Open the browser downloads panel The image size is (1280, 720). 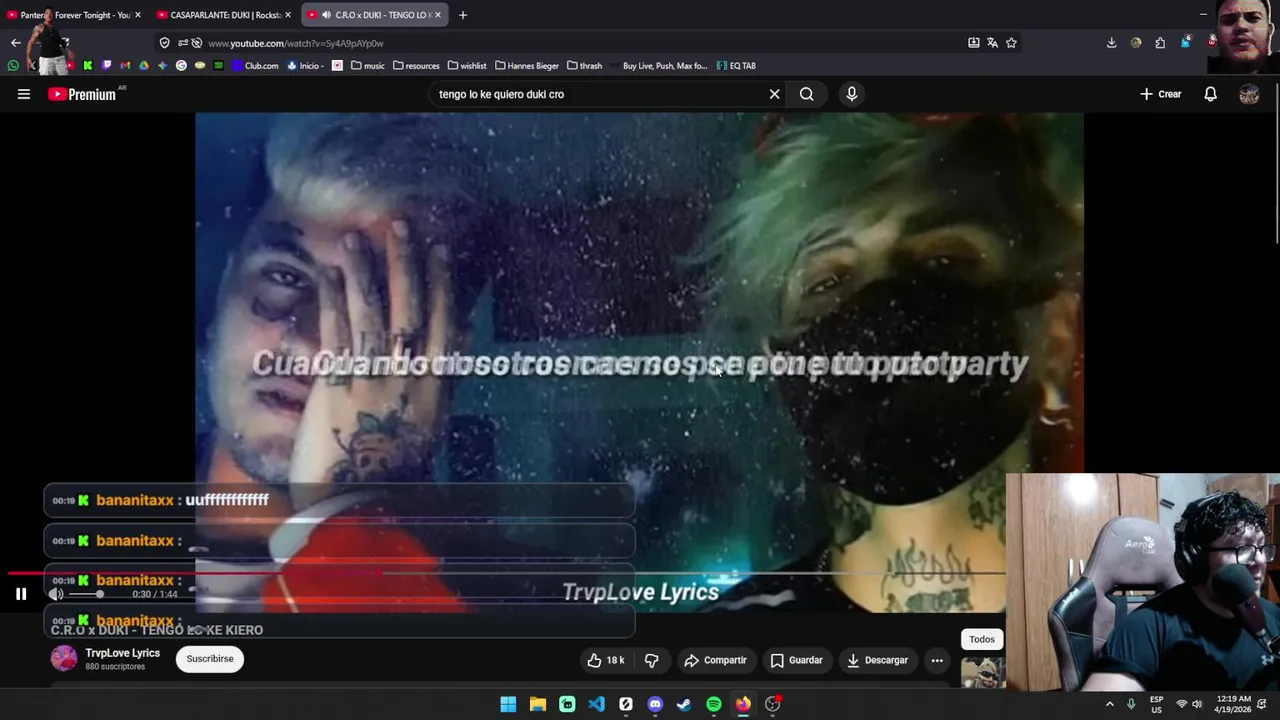(1111, 43)
